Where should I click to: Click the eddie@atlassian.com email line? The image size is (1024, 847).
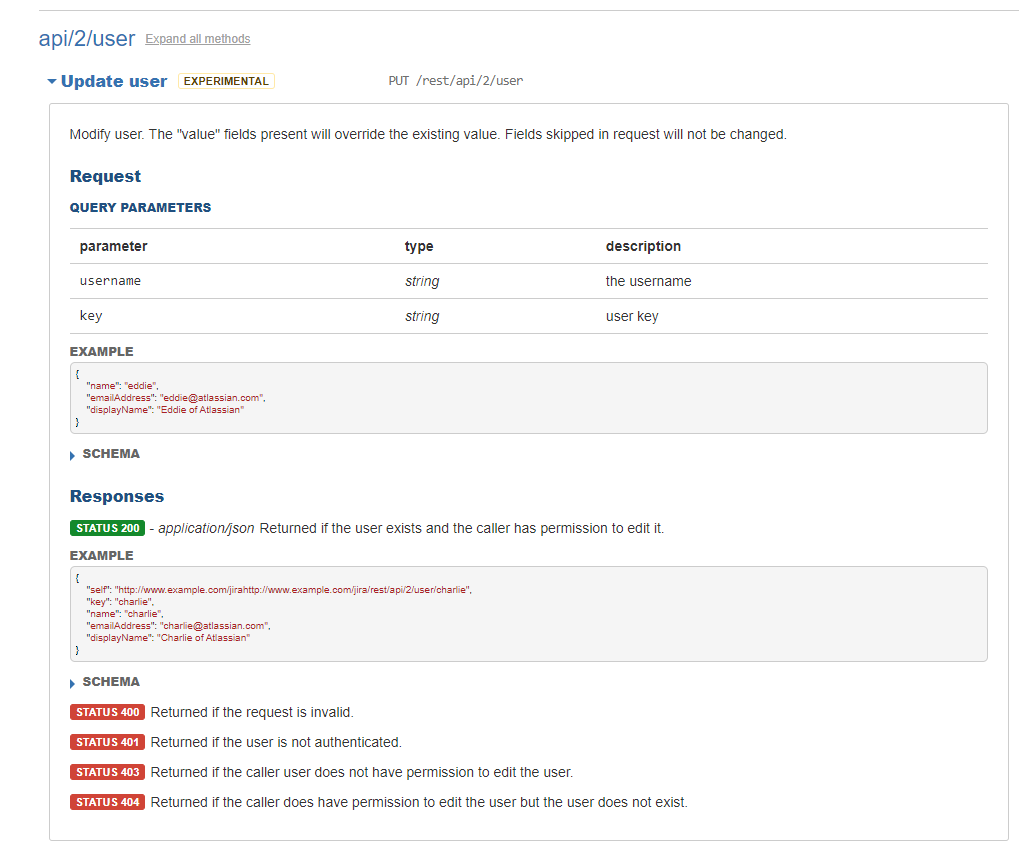pyautogui.click(x=176, y=398)
